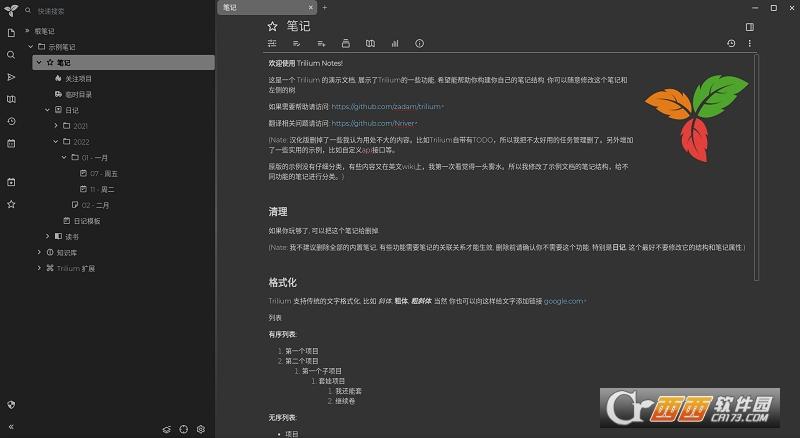This screenshot has height=438, width=800.
Task: Expand the 2021 folder in tree
Action: pyautogui.click(x=56, y=126)
